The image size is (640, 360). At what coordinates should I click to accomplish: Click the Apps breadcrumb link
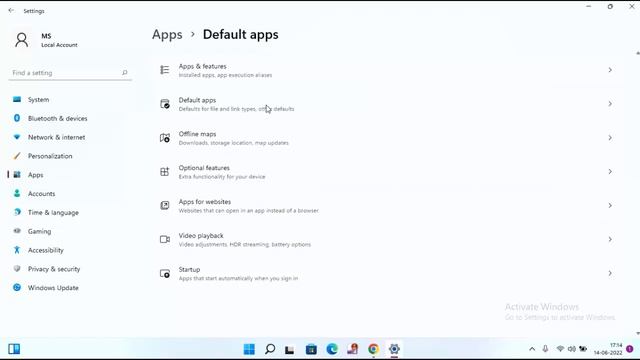(x=167, y=35)
